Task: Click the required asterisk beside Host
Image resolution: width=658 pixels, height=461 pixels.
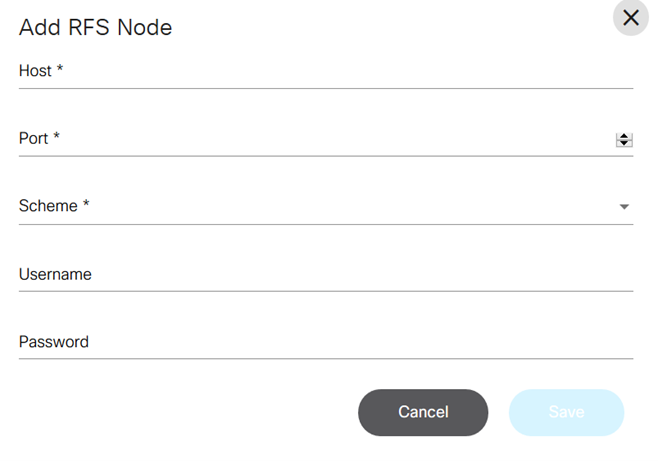Action: [60, 70]
